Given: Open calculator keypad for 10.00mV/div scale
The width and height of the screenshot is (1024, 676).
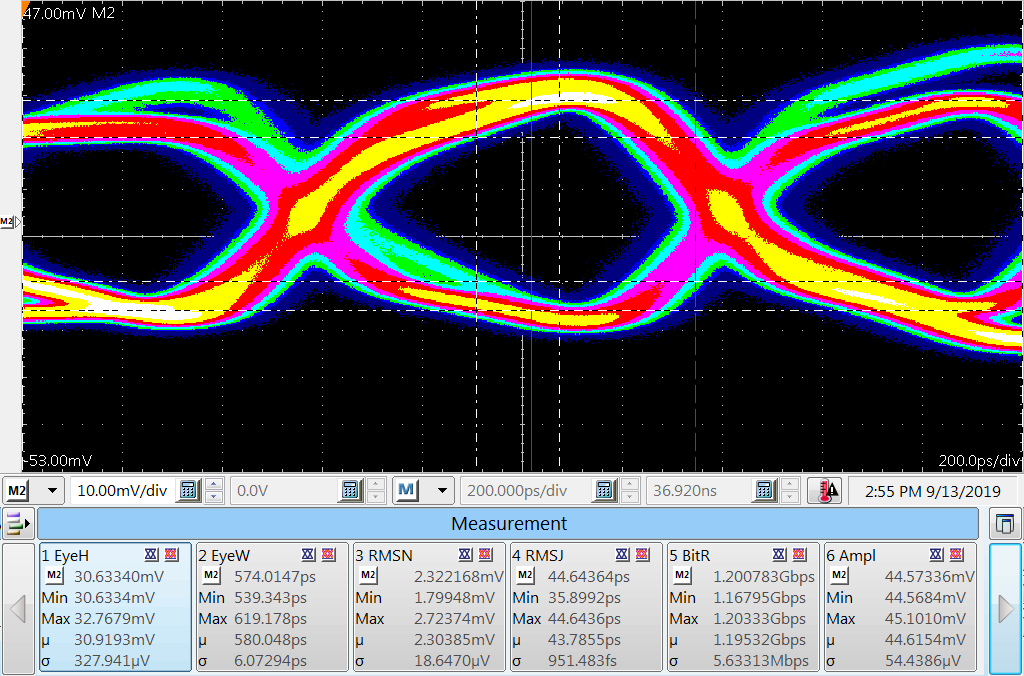Looking at the screenshot, I should (x=187, y=490).
